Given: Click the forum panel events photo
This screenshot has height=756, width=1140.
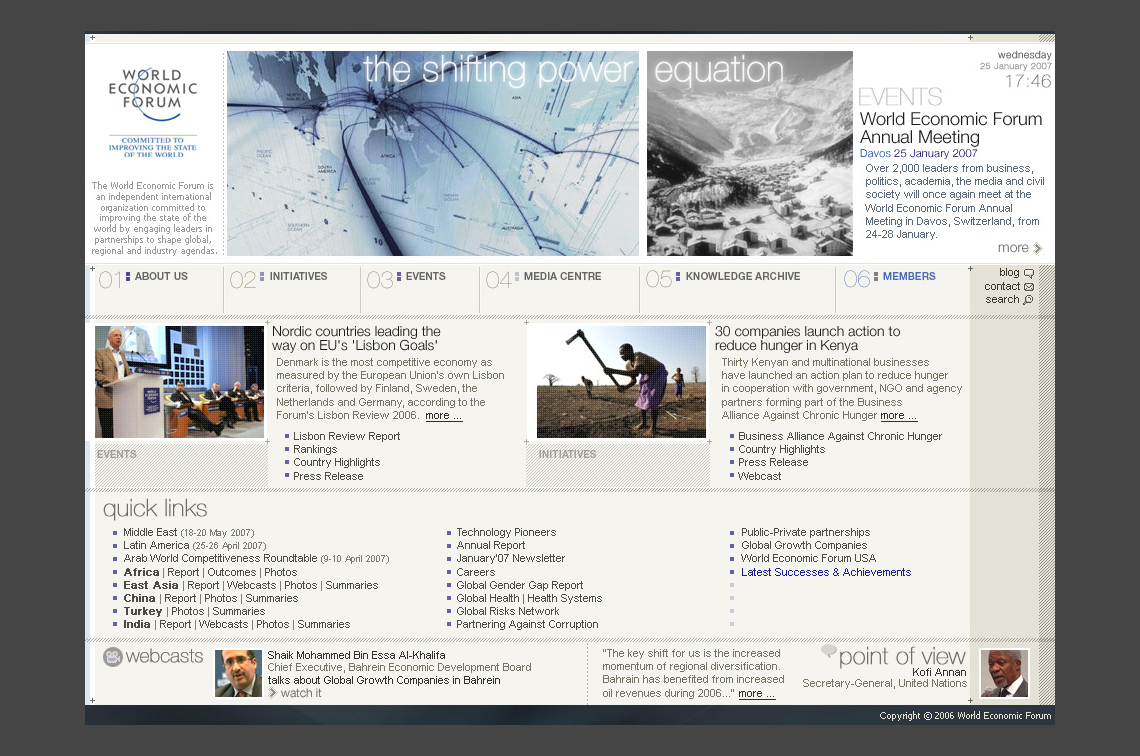Looking at the screenshot, I should click(180, 382).
